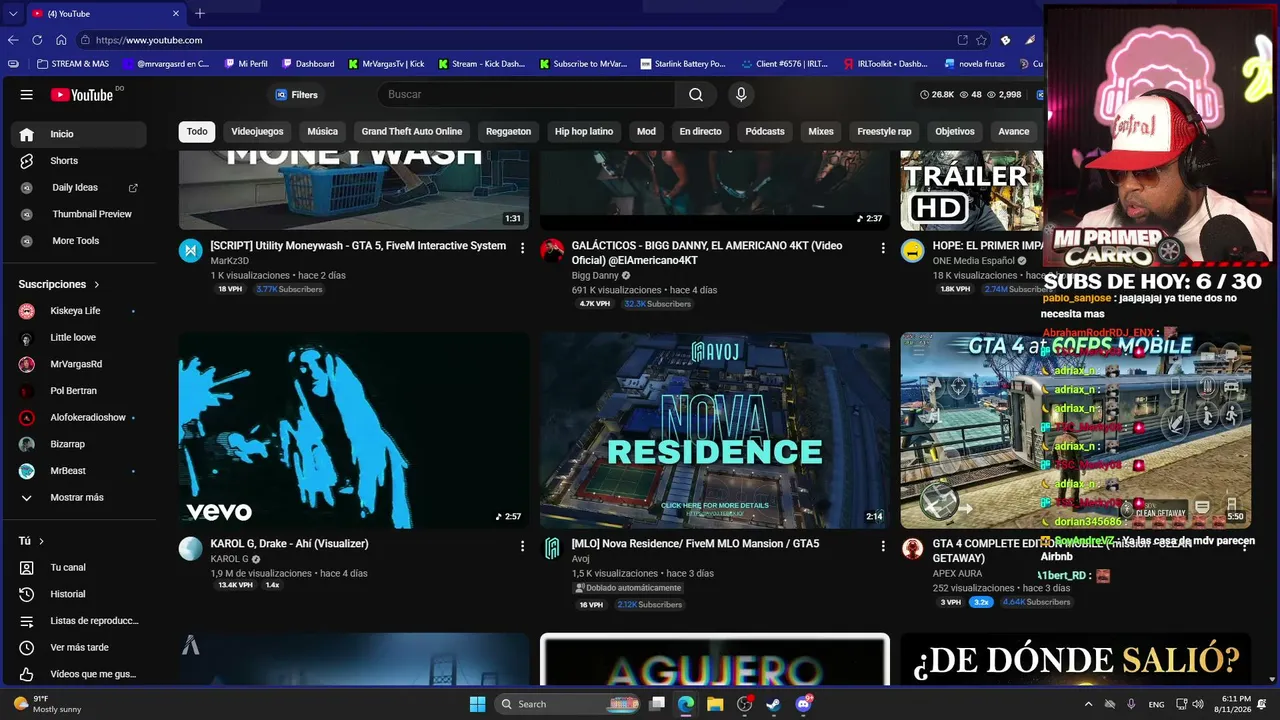1280x720 pixels.
Task: Reload the page in the browser
Action: pos(37,40)
